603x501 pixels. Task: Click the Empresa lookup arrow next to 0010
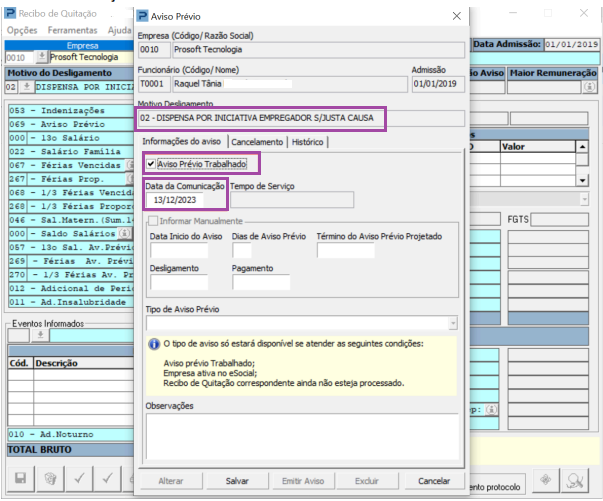pos(41,57)
